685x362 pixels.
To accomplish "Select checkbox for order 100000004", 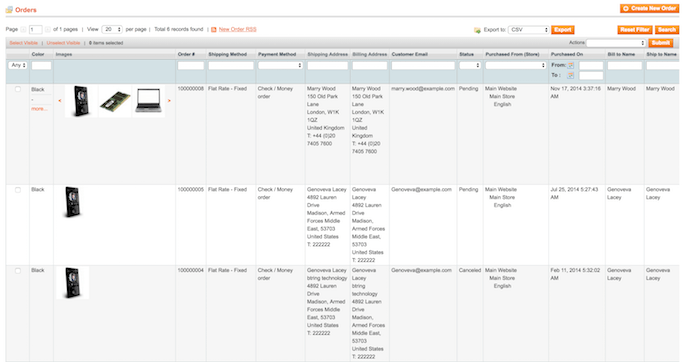I will [18, 271].
